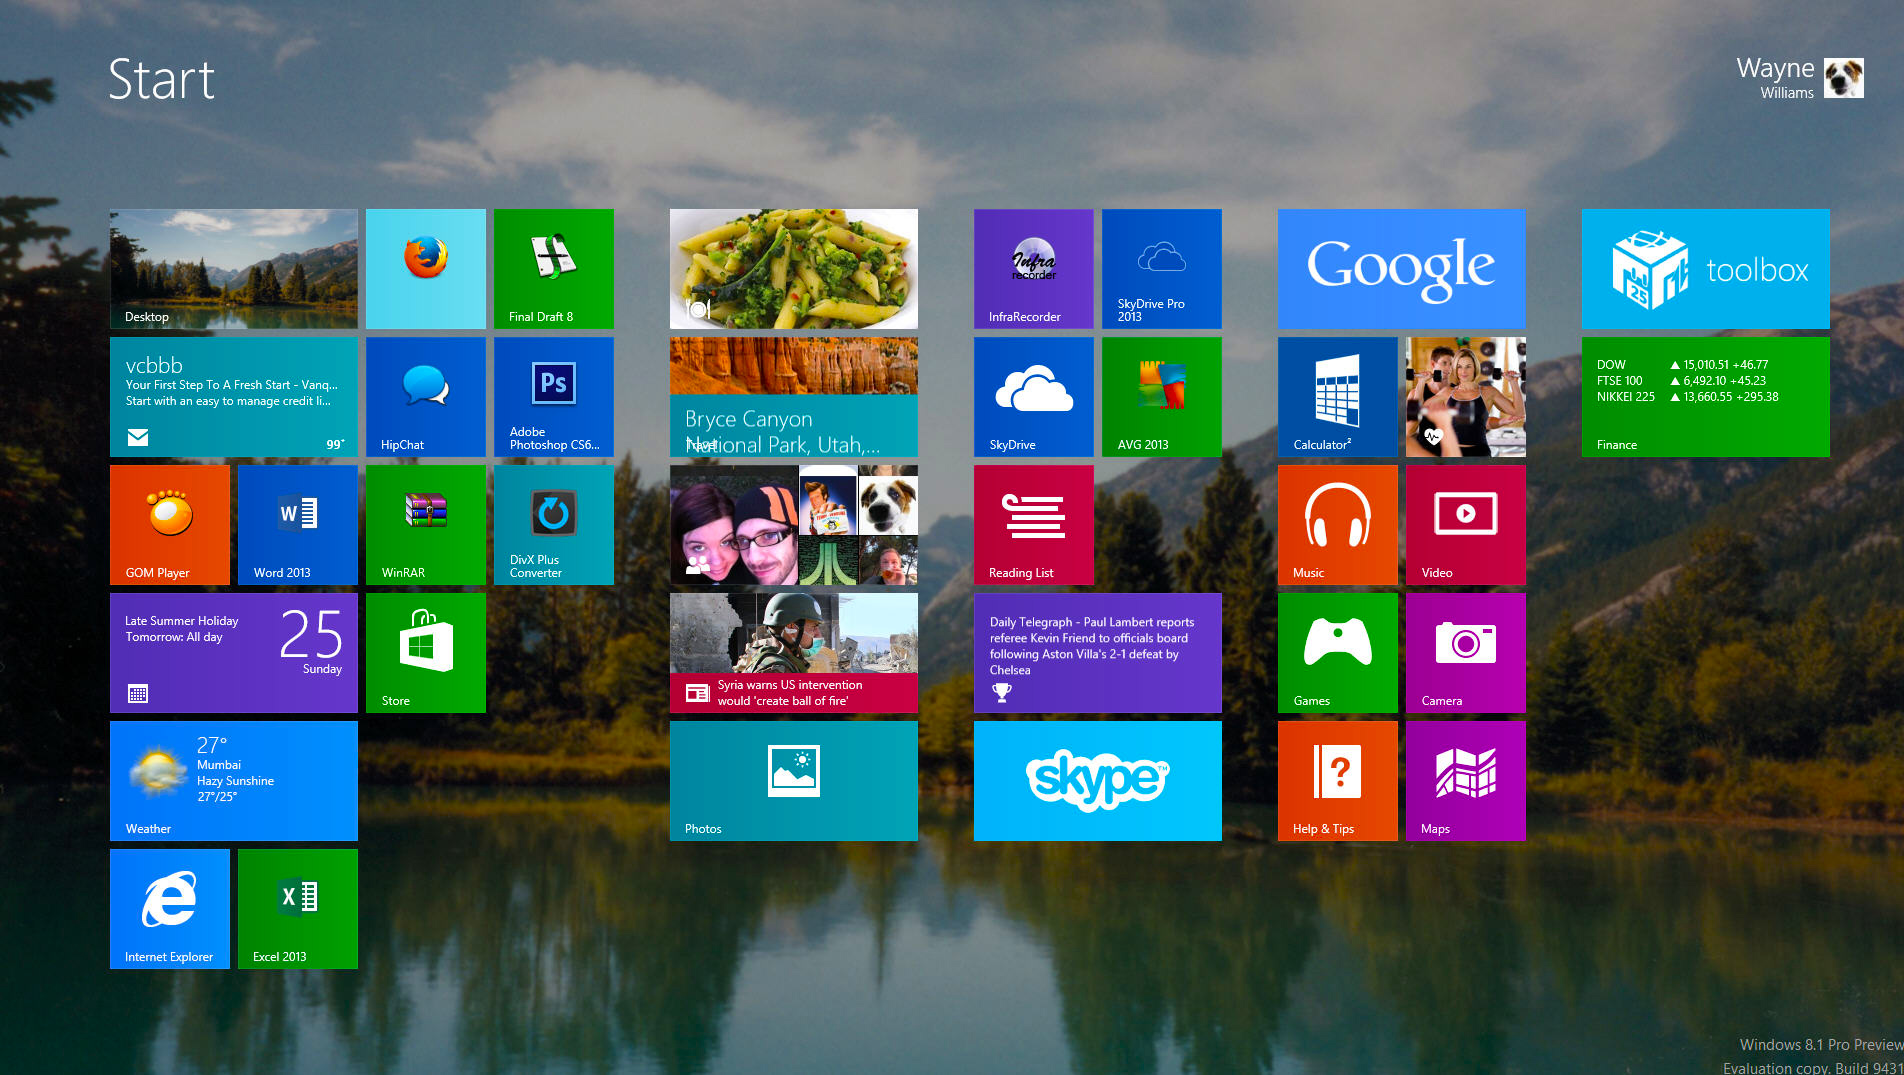Screen dimensions: 1904x1075
Task: Launch Excel 2013
Action: click(x=297, y=908)
